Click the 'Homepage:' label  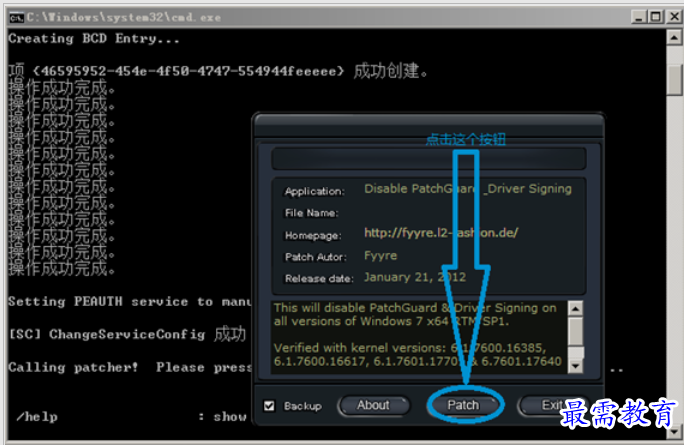tap(313, 236)
